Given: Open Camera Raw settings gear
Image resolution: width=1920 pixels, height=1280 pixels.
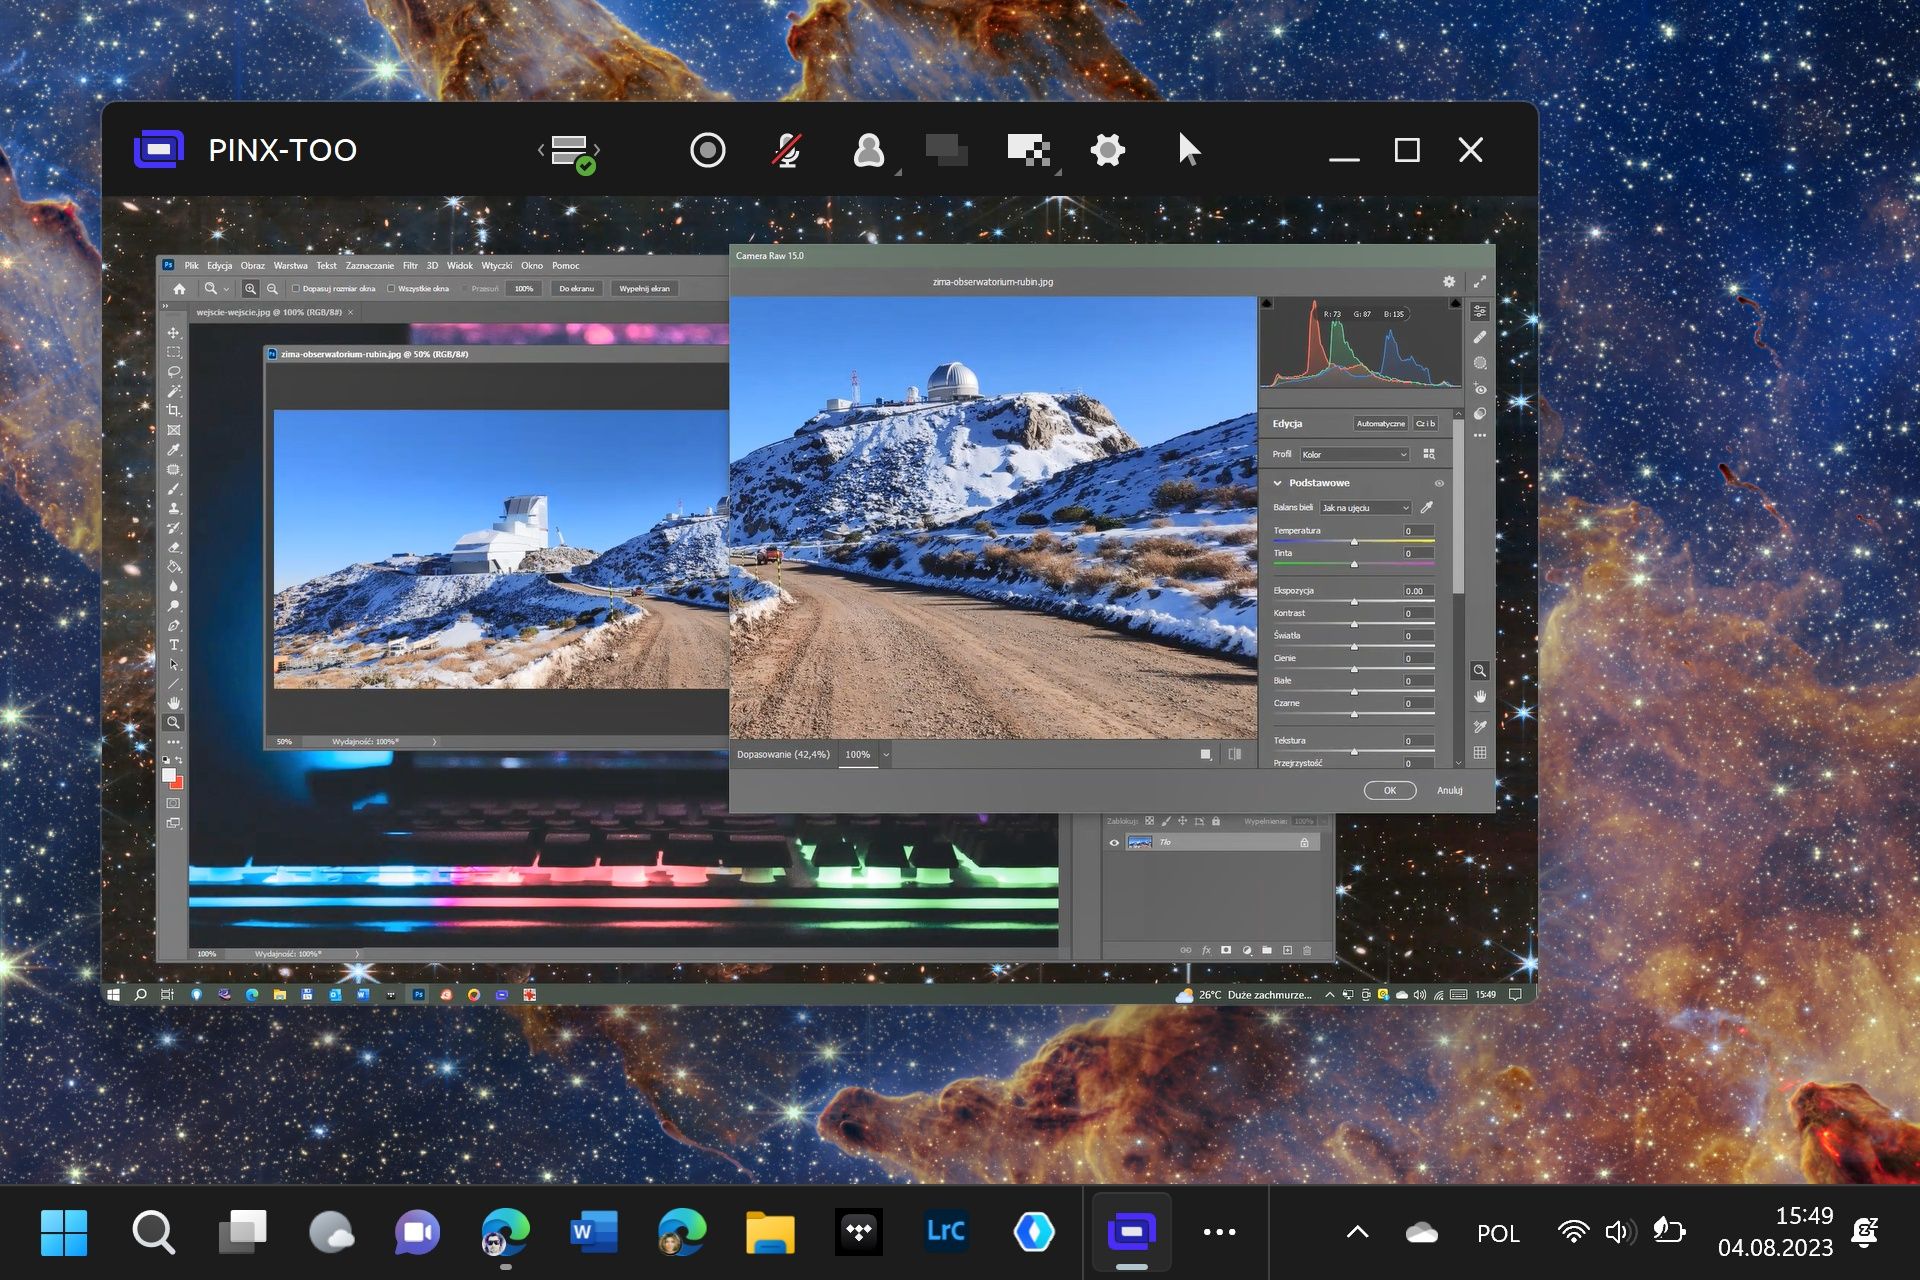Looking at the screenshot, I should click(1449, 282).
